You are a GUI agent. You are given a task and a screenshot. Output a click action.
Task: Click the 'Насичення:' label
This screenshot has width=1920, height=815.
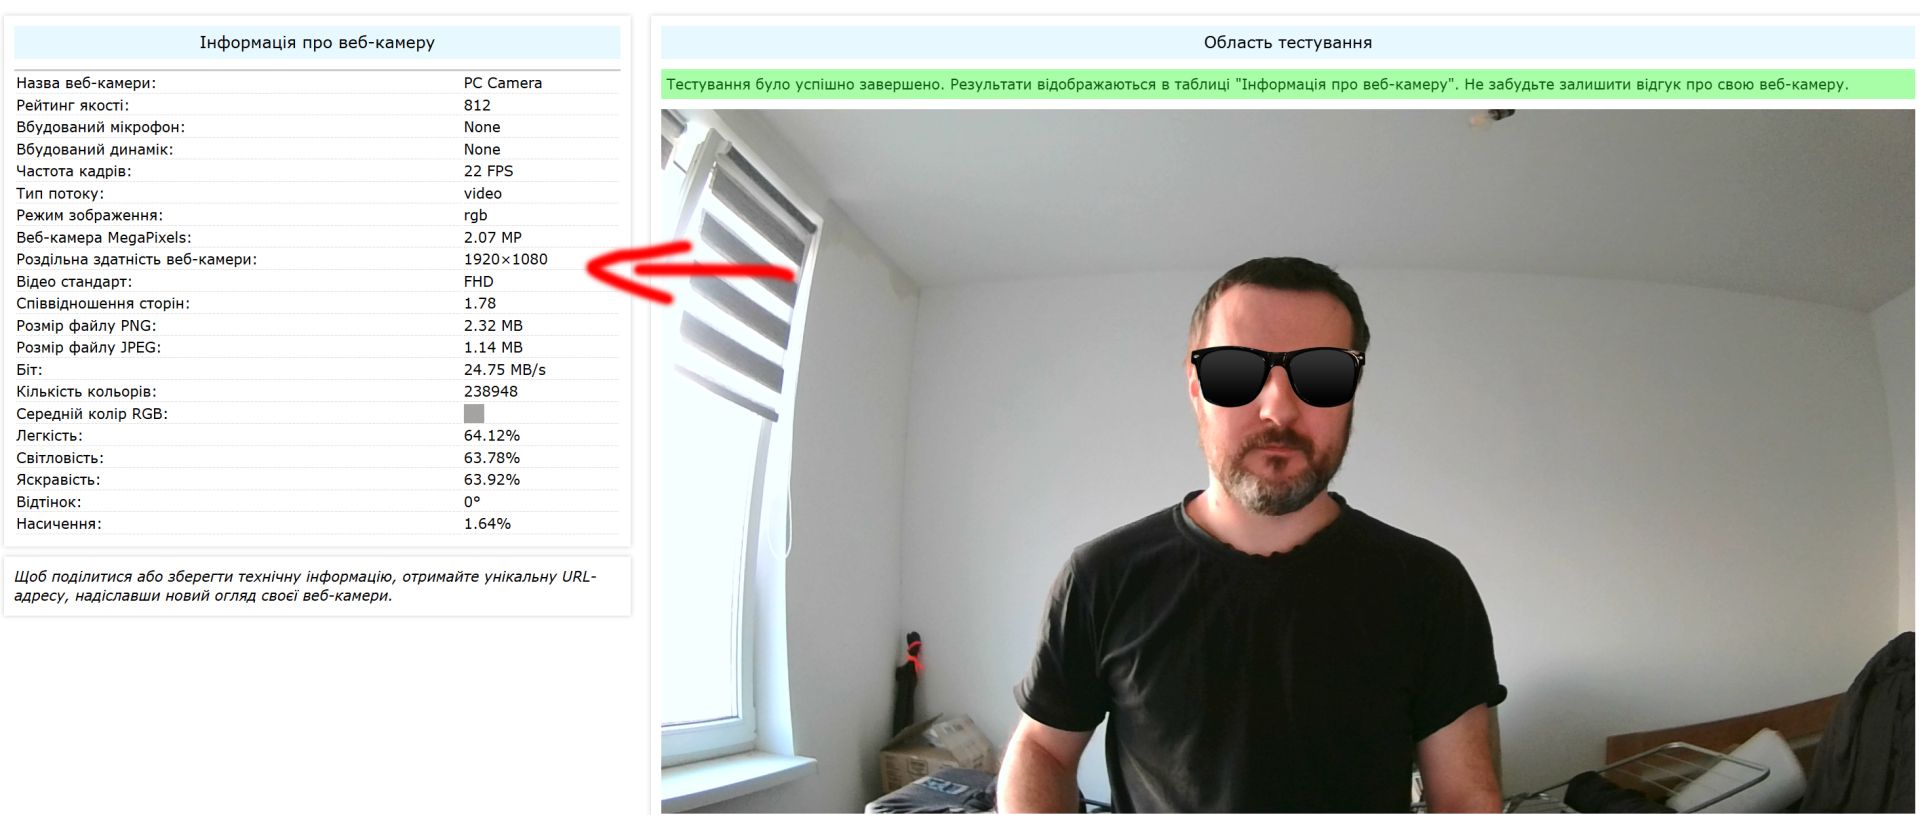pyautogui.click(x=59, y=523)
